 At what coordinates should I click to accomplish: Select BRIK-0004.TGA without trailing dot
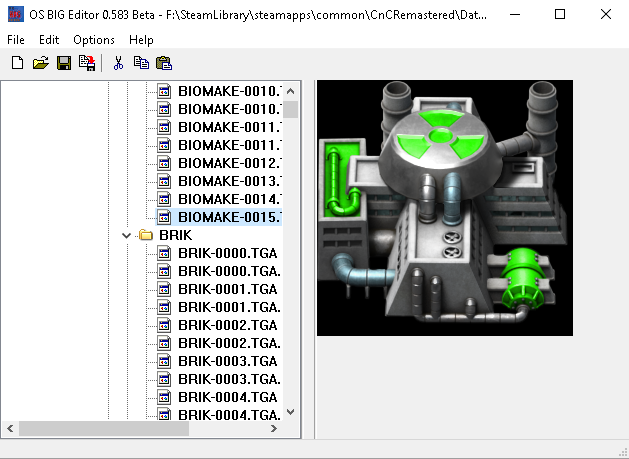(227, 397)
